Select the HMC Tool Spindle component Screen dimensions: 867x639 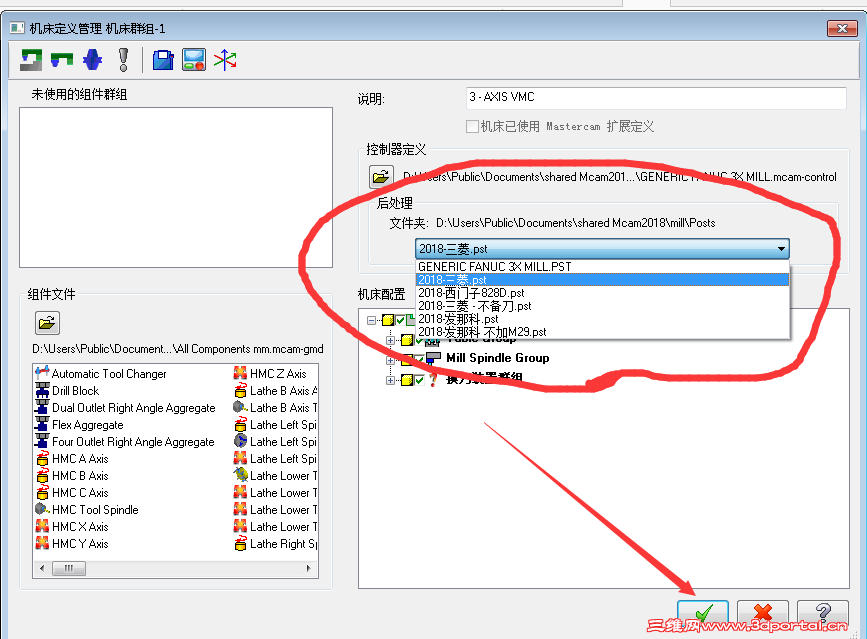pyautogui.click(x=87, y=510)
